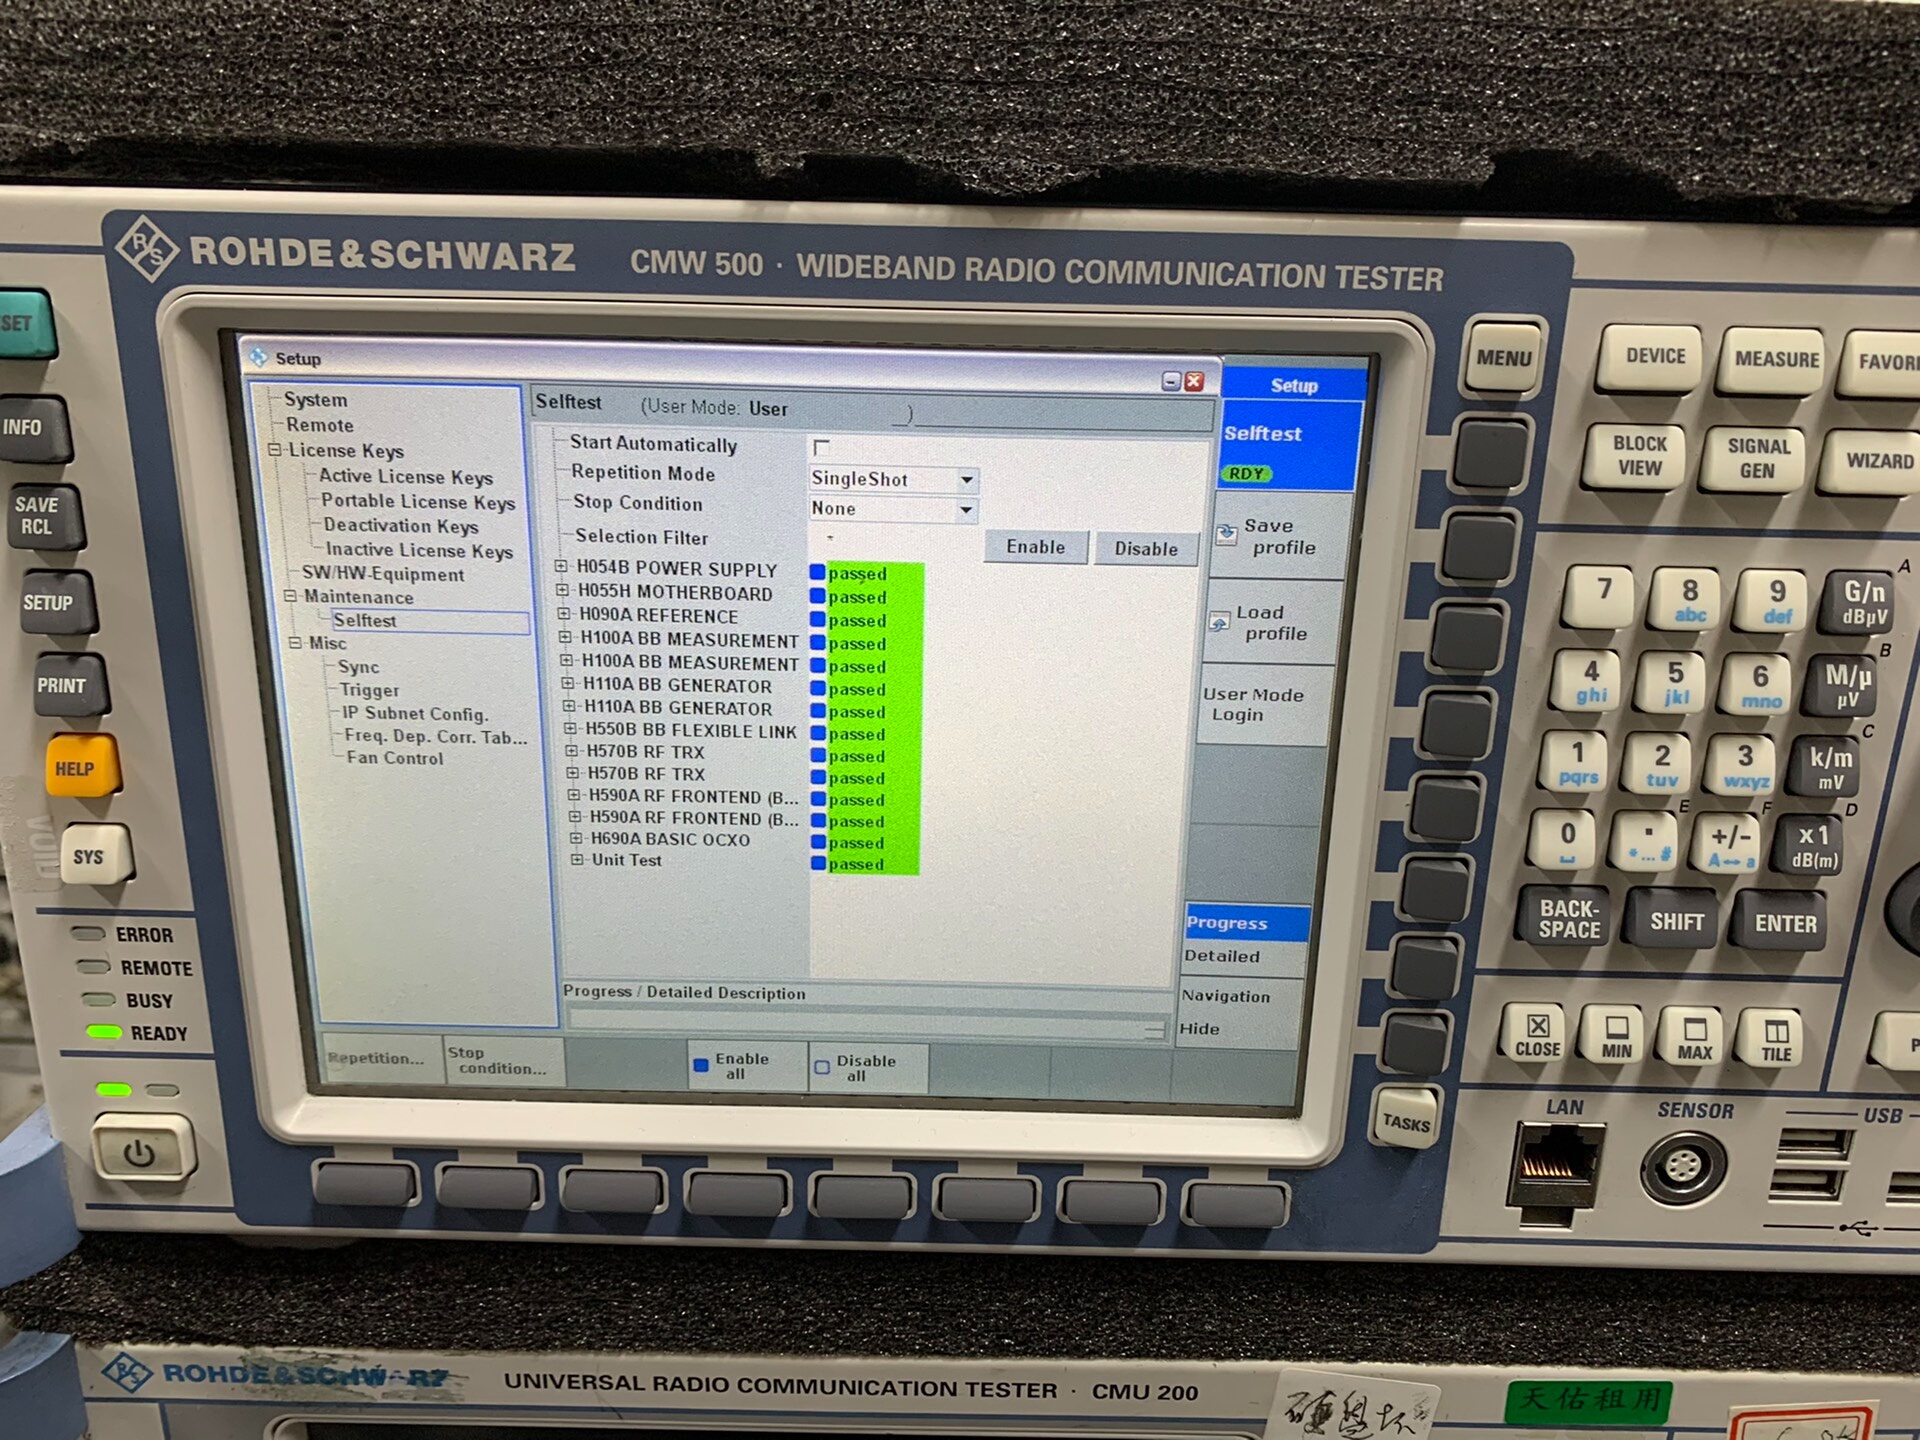The width and height of the screenshot is (1920, 1440).
Task: Click the Disable all empty square icon
Action: point(822,1067)
